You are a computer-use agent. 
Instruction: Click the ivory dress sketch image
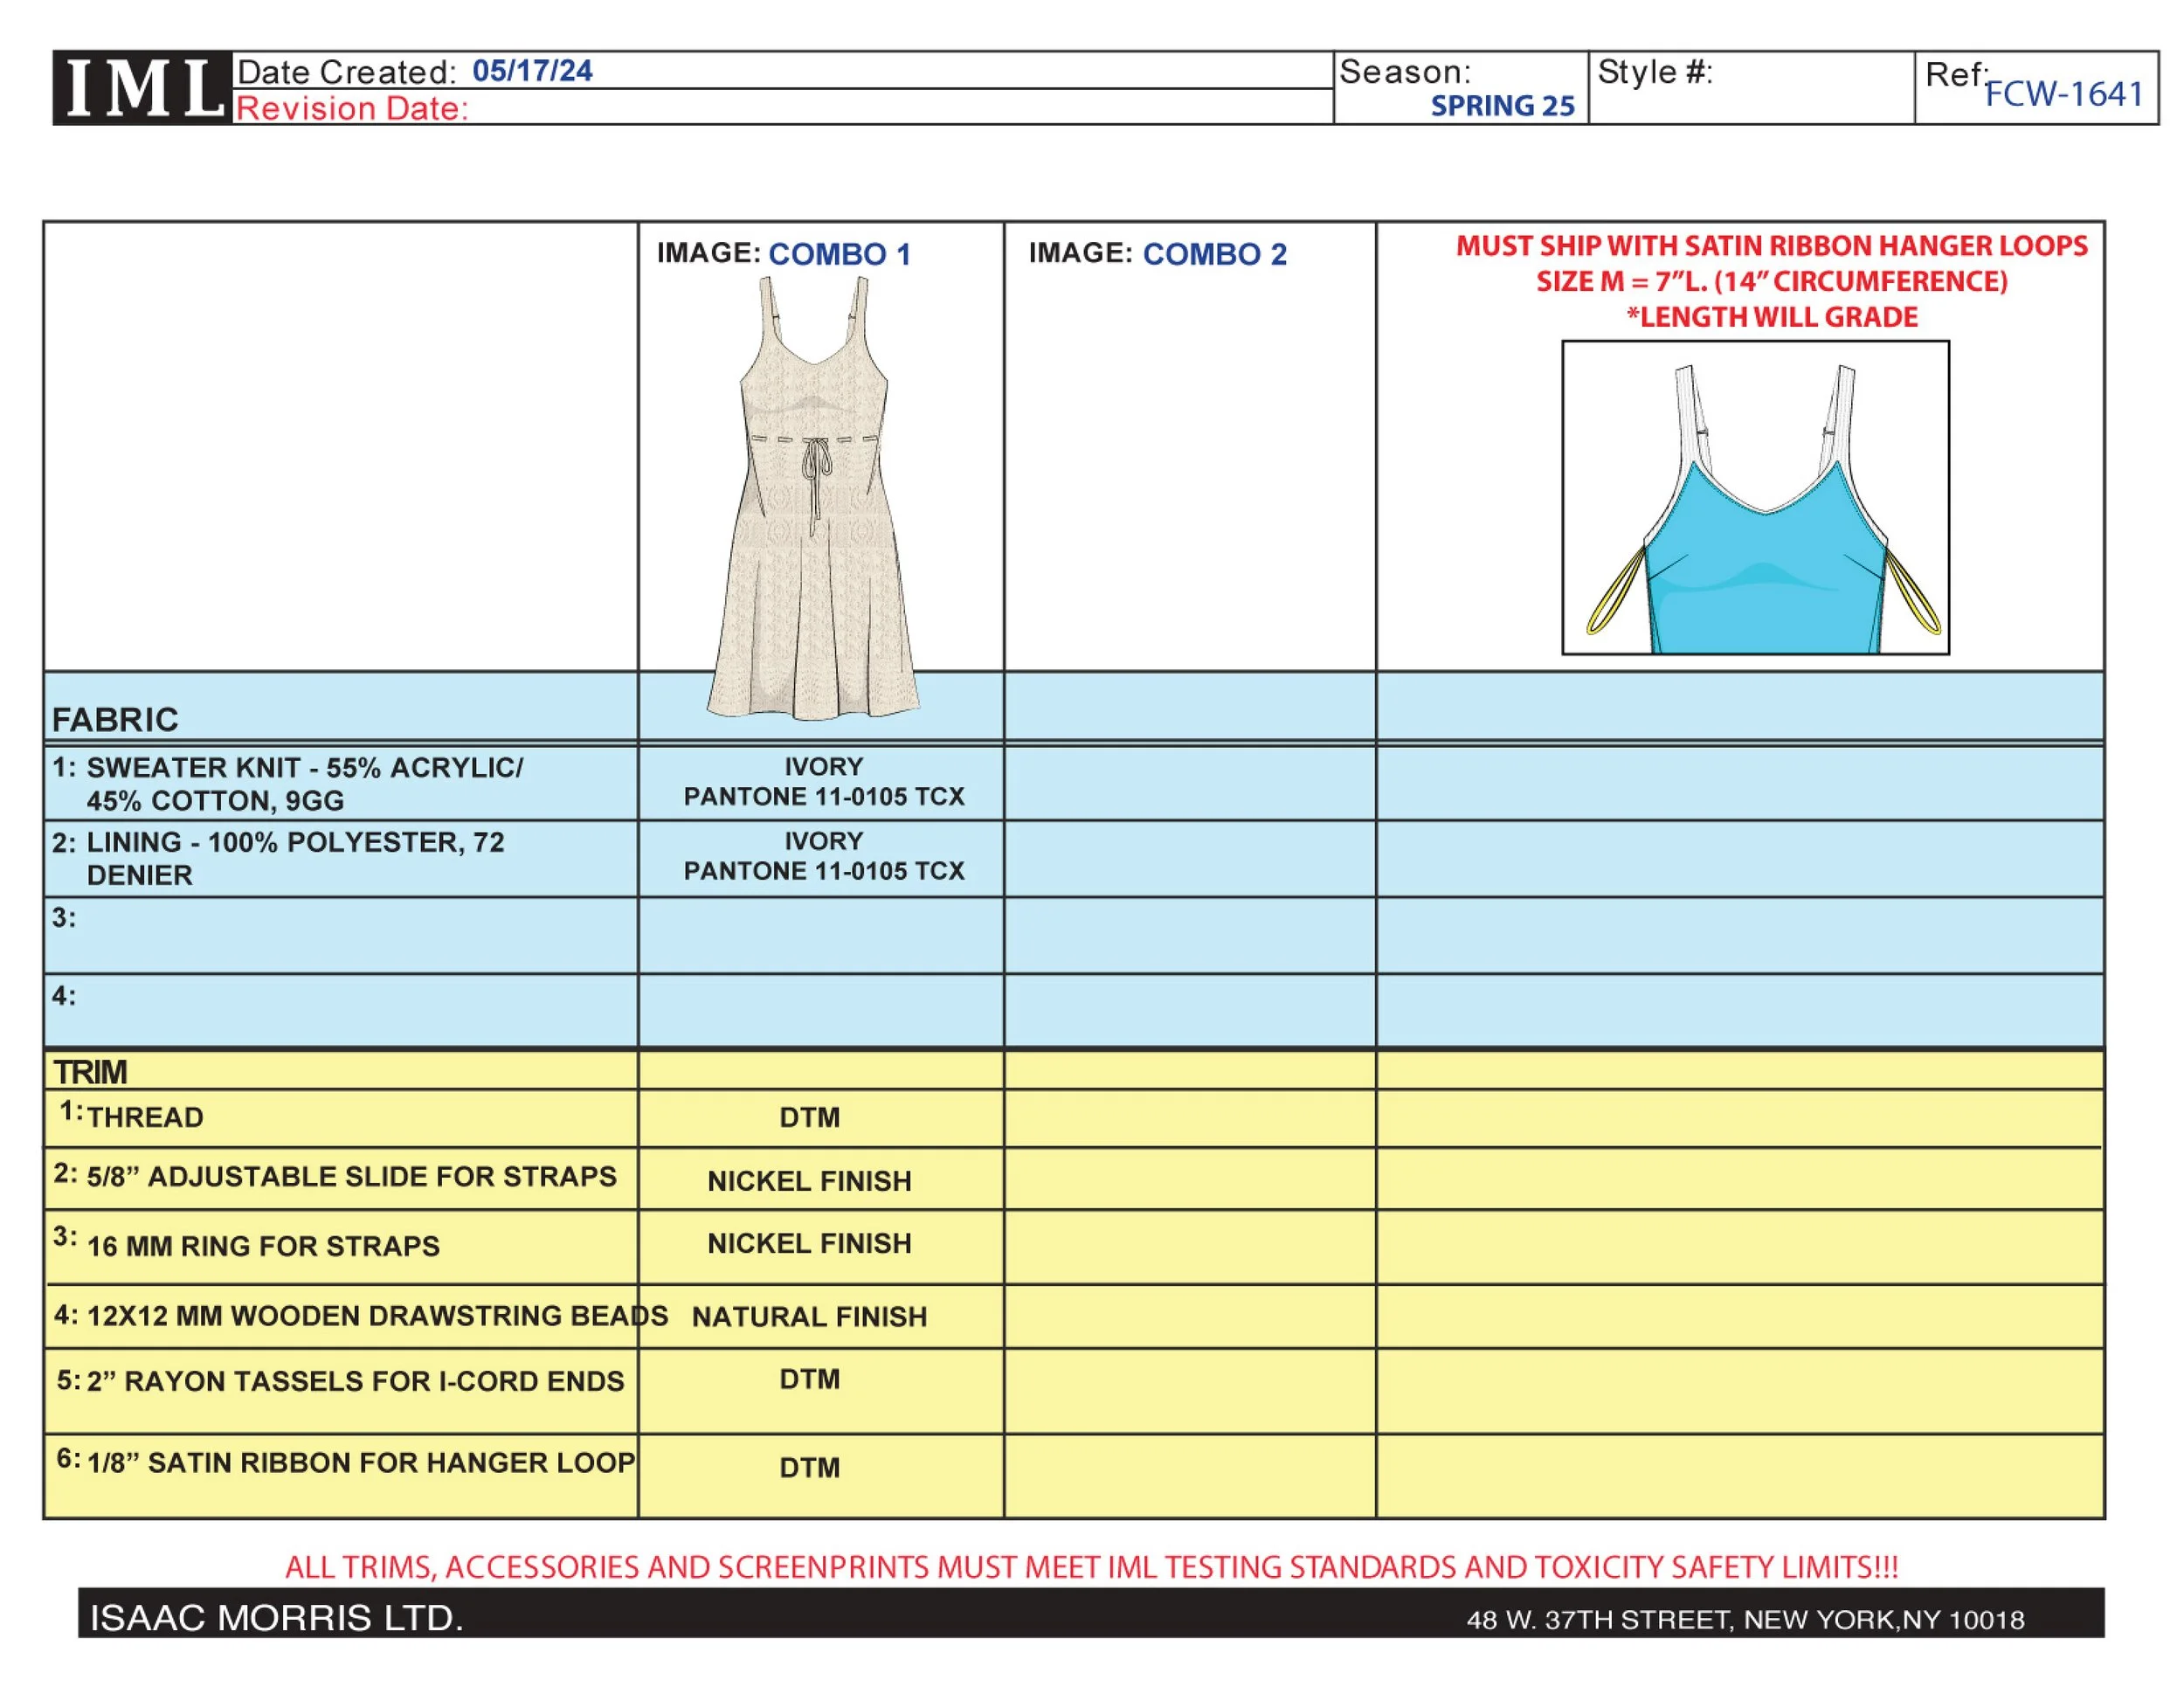(812, 500)
